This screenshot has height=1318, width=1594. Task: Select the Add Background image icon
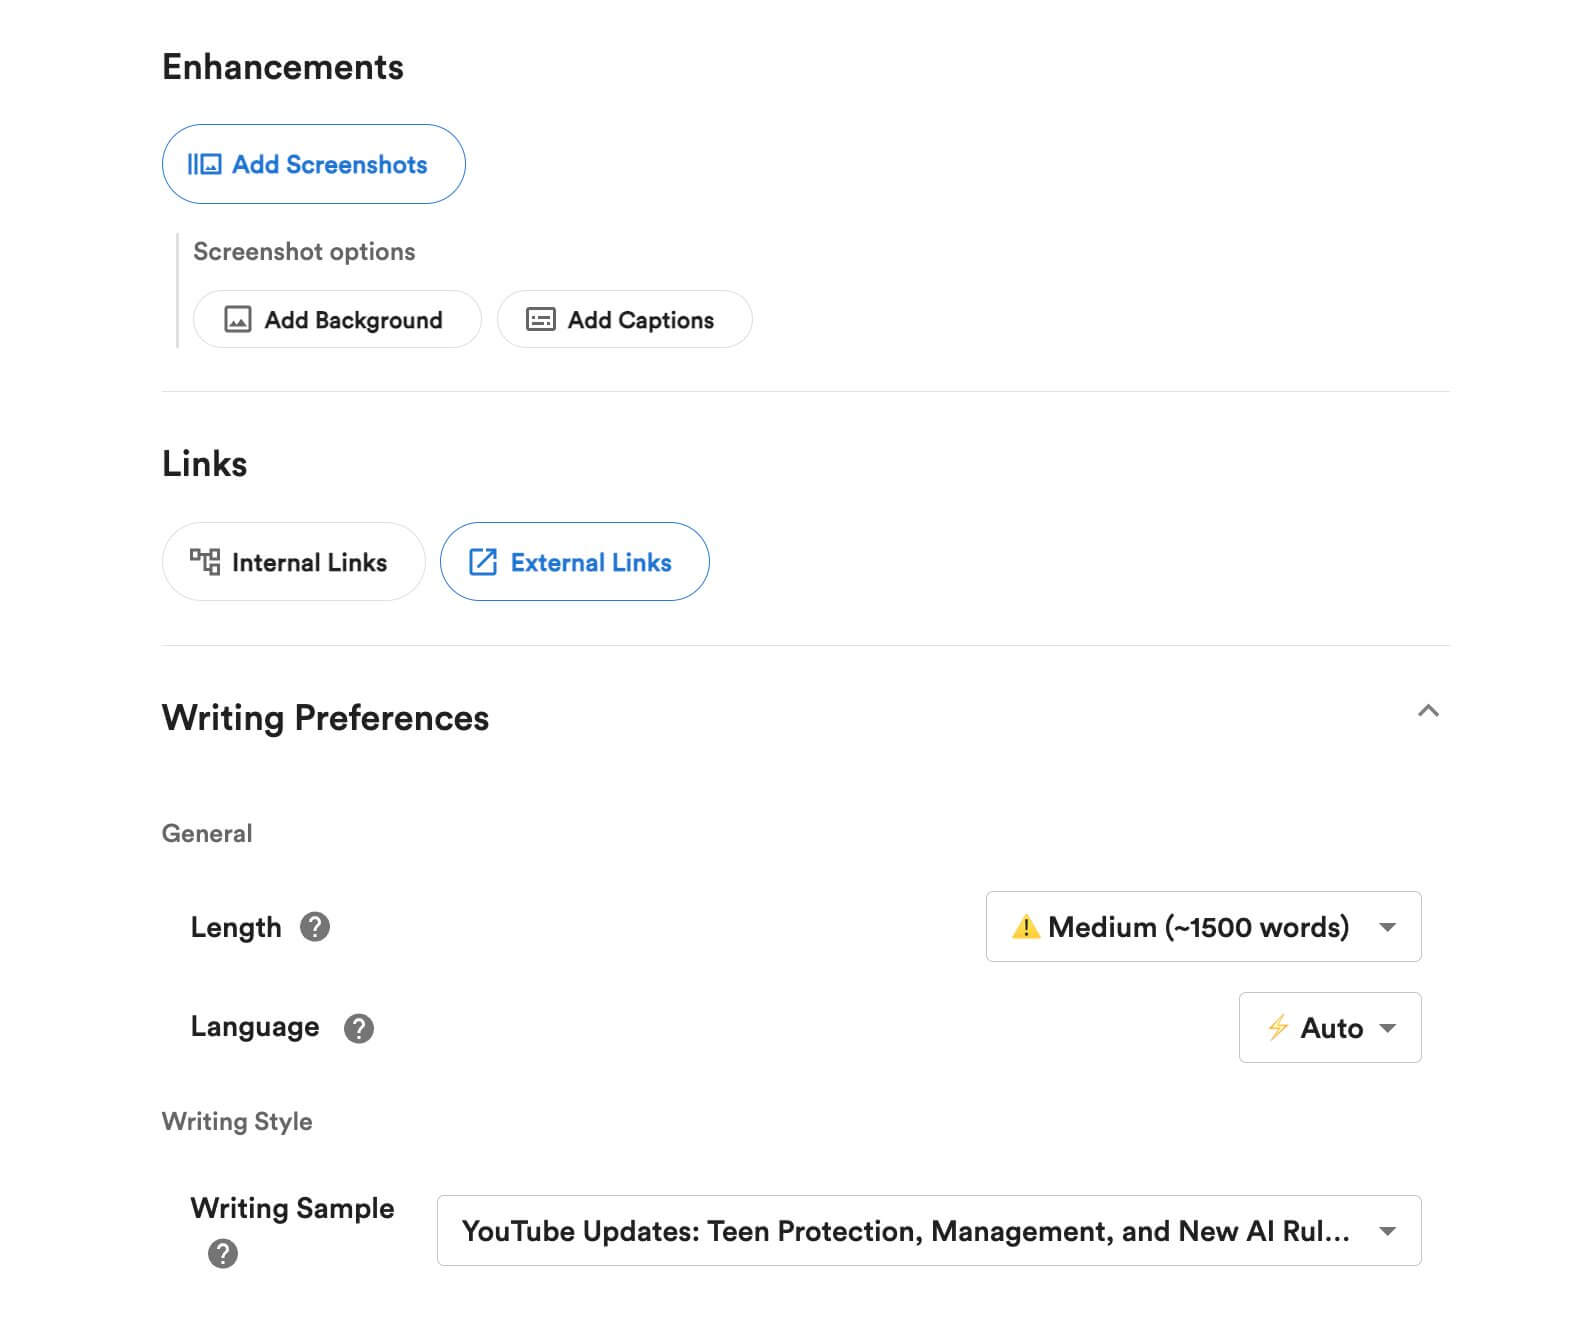click(237, 319)
